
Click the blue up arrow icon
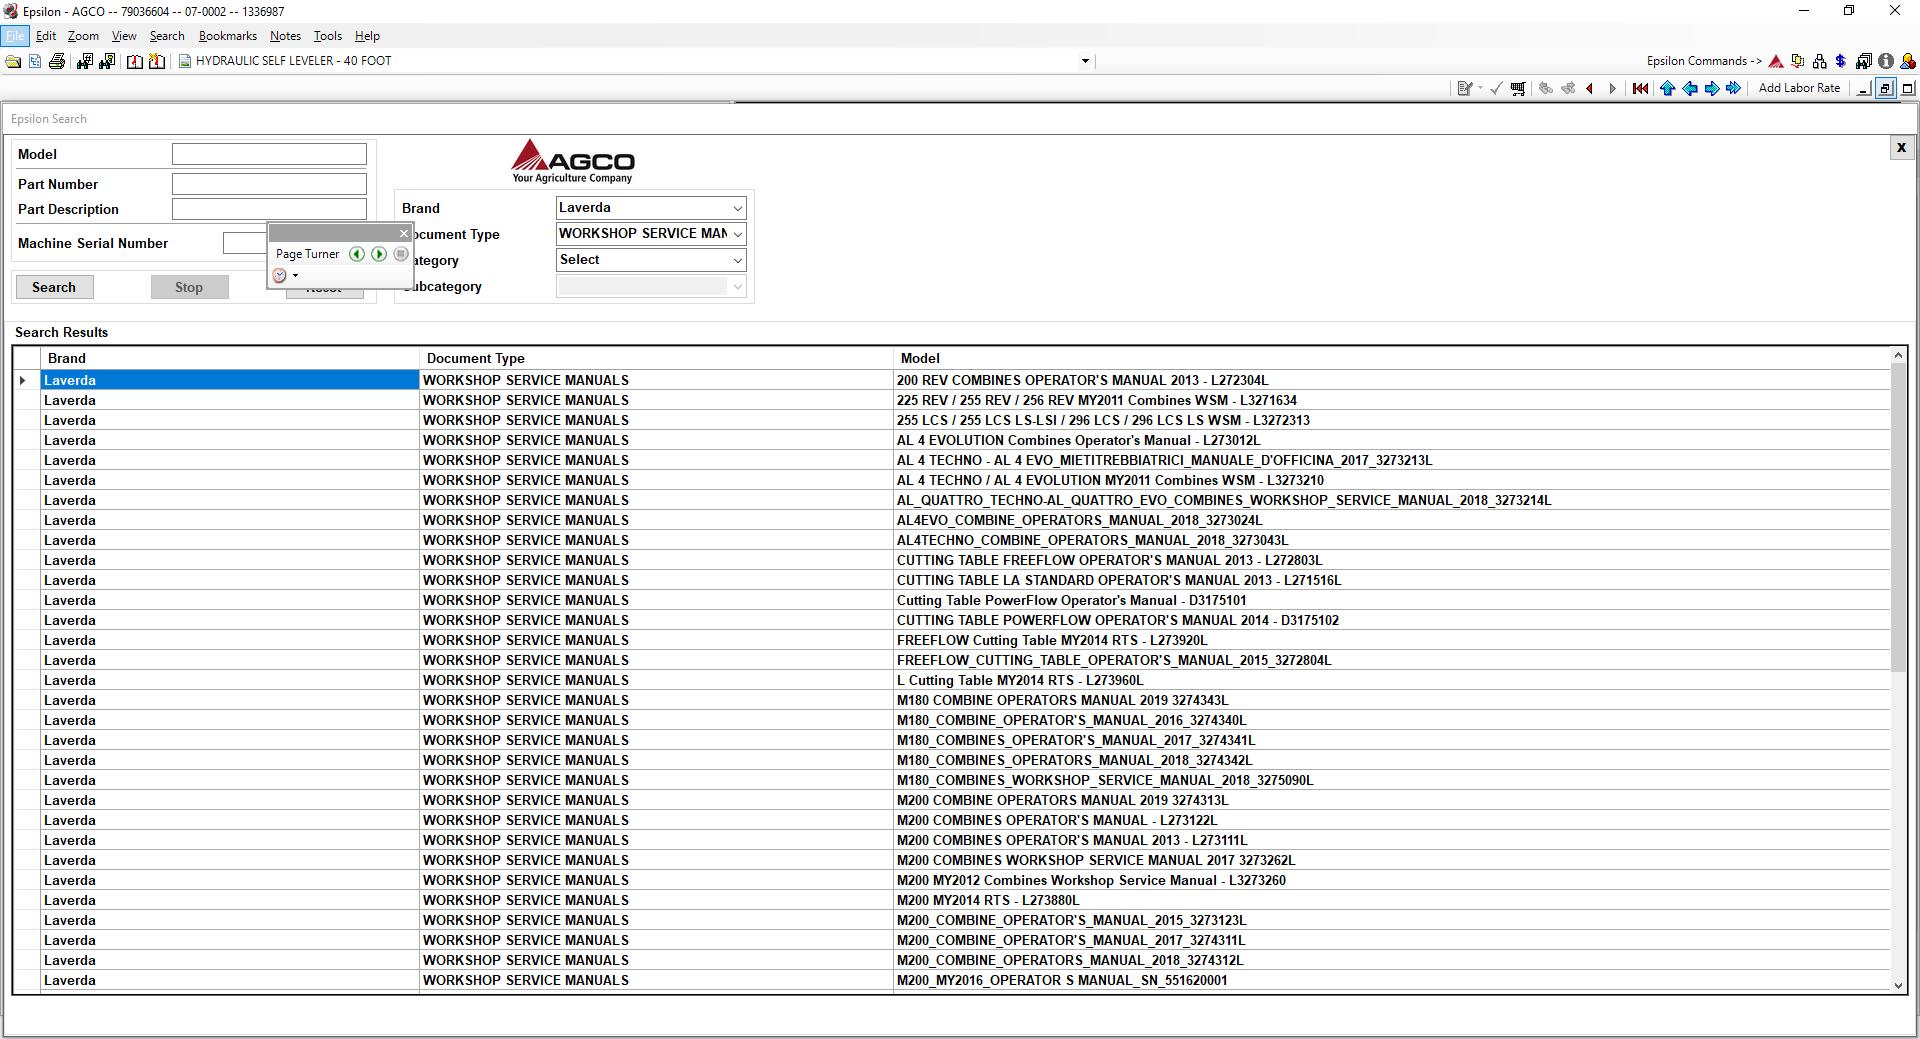1667,89
